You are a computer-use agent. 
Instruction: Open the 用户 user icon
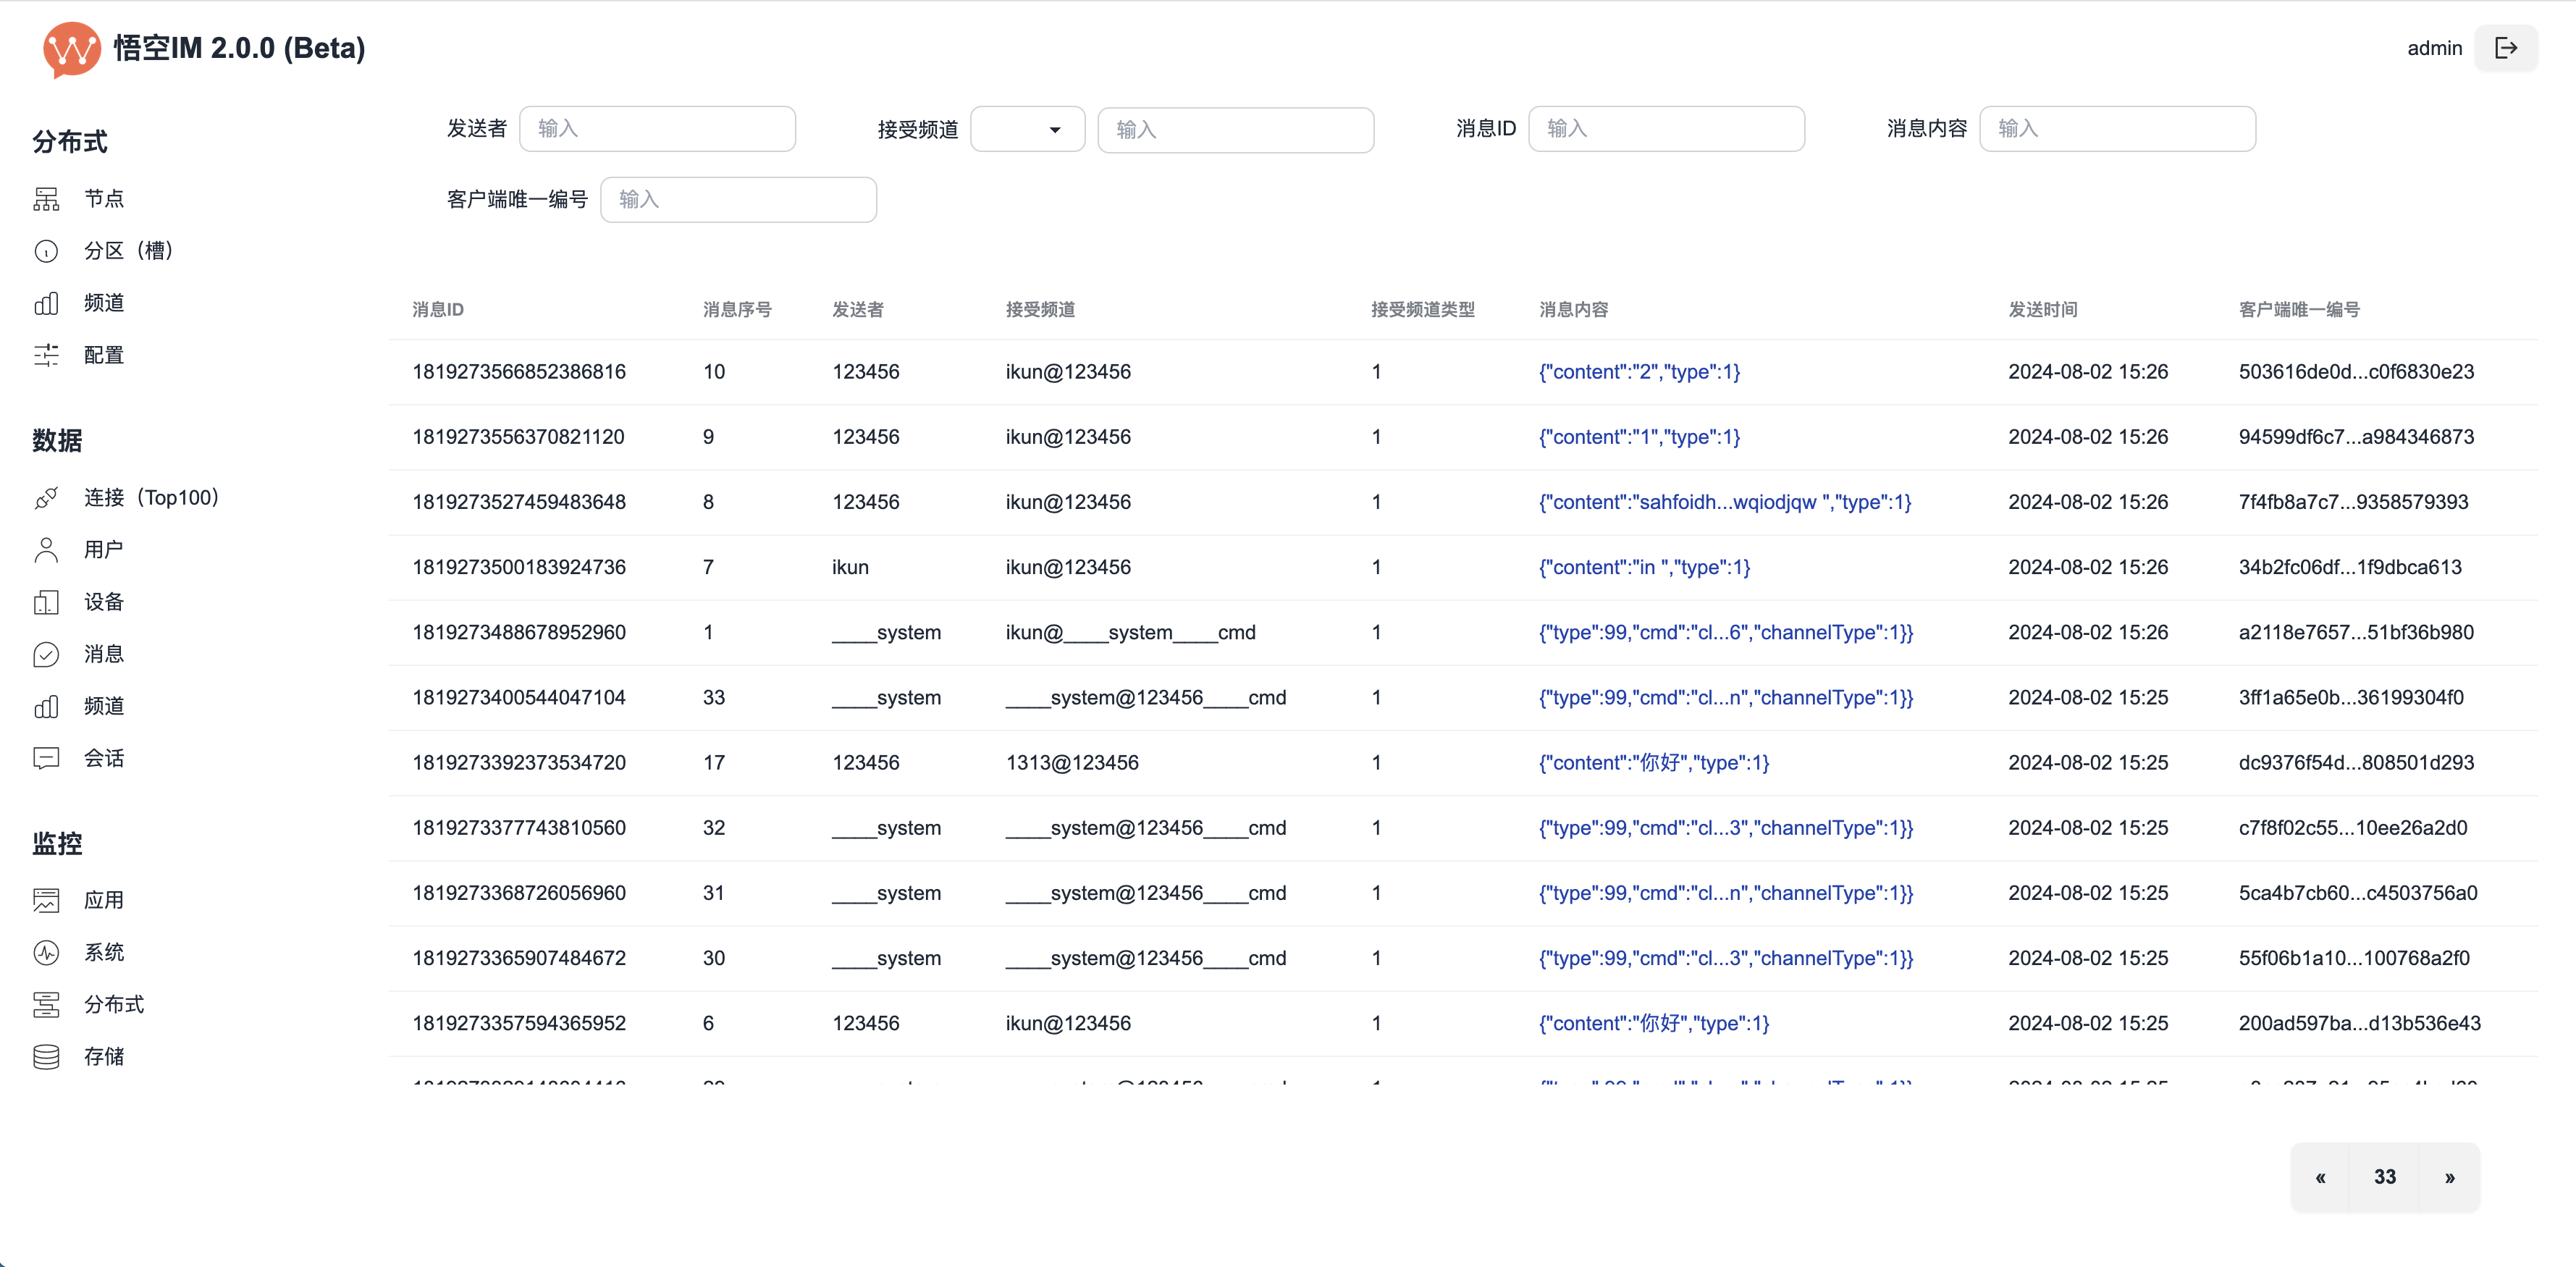pos(46,550)
